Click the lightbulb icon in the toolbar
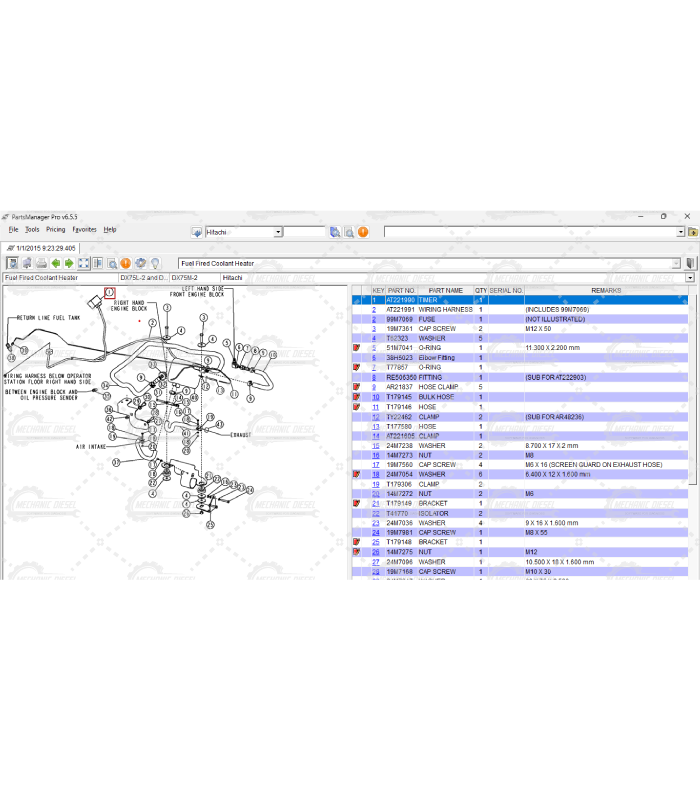Image resolution: width=700 pixels, height=800 pixels. click(x=155, y=264)
